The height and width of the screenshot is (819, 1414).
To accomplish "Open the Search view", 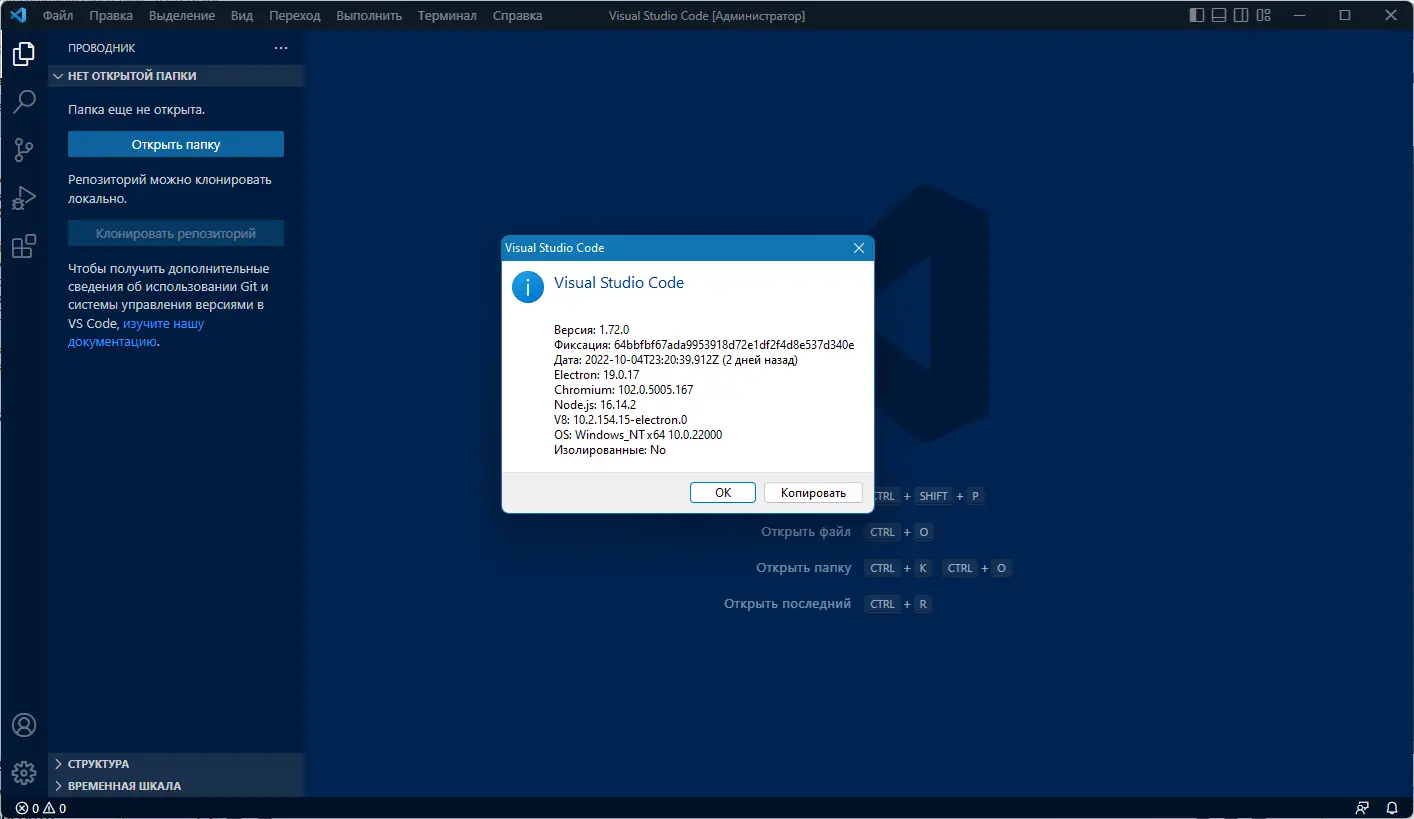I will point(23,102).
